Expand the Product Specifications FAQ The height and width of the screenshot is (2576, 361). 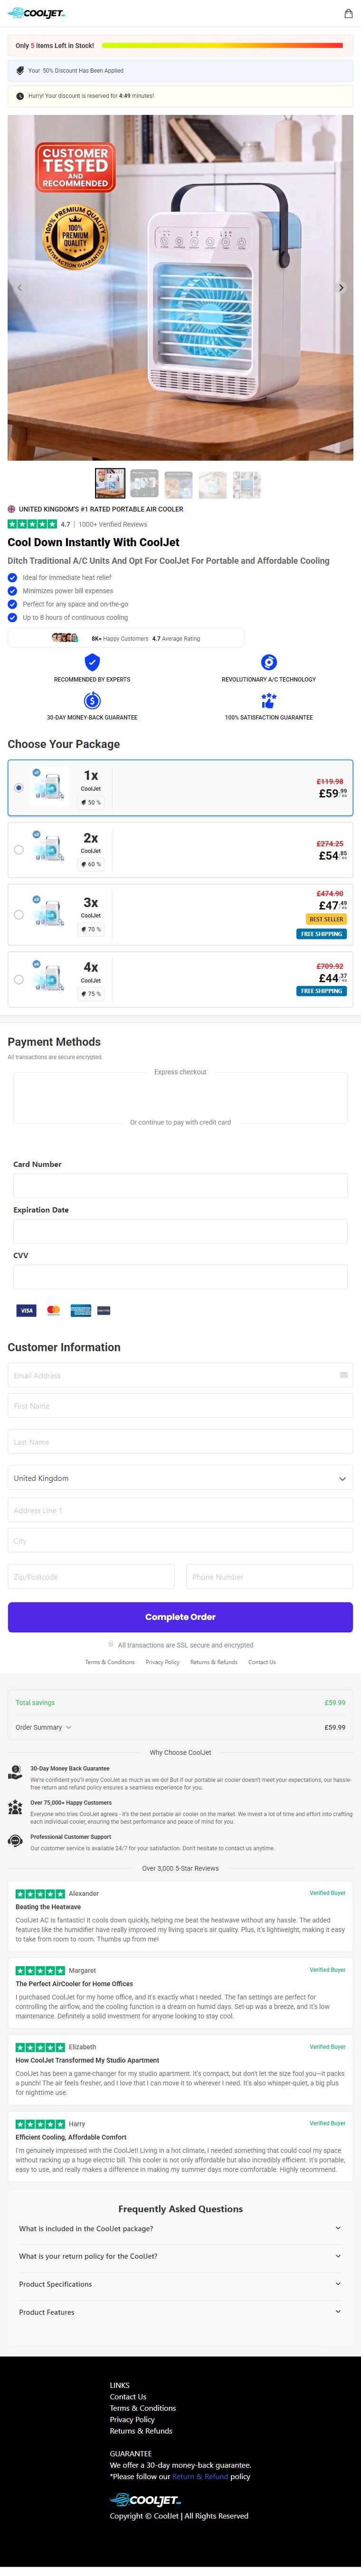click(x=180, y=2284)
